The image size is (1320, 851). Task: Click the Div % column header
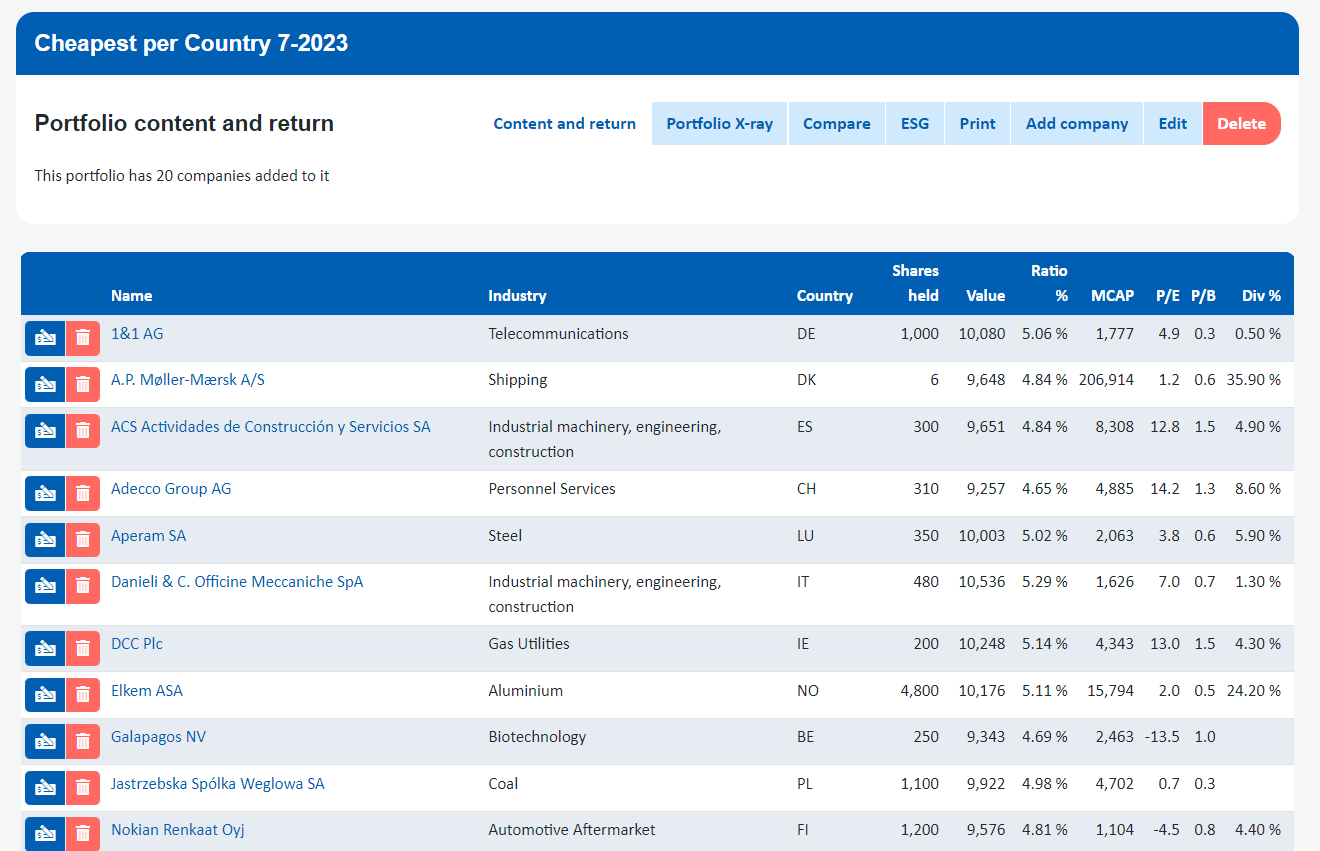tap(1262, 296)
